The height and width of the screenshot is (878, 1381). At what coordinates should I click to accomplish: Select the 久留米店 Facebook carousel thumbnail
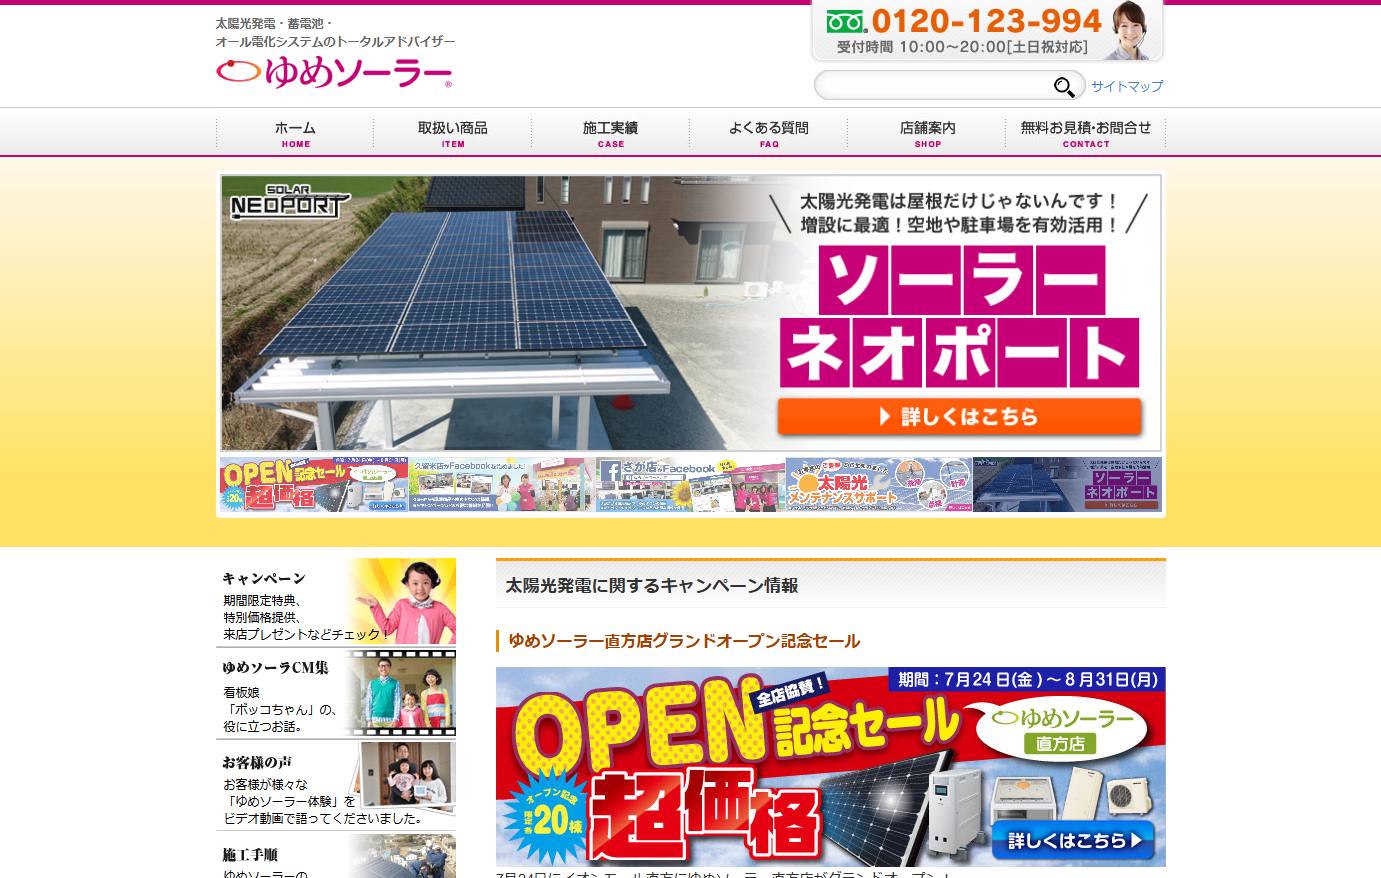click(x=502, y=485)
